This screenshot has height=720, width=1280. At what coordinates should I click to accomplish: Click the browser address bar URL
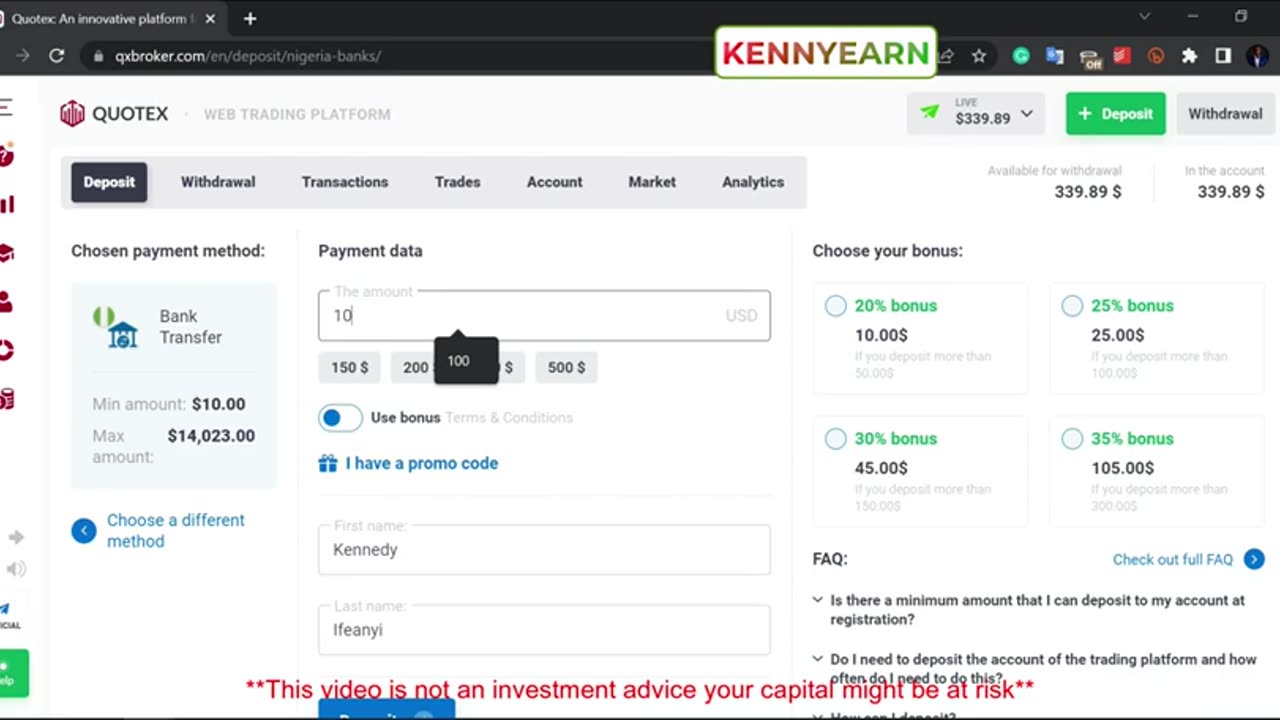[x=248, y=56]
